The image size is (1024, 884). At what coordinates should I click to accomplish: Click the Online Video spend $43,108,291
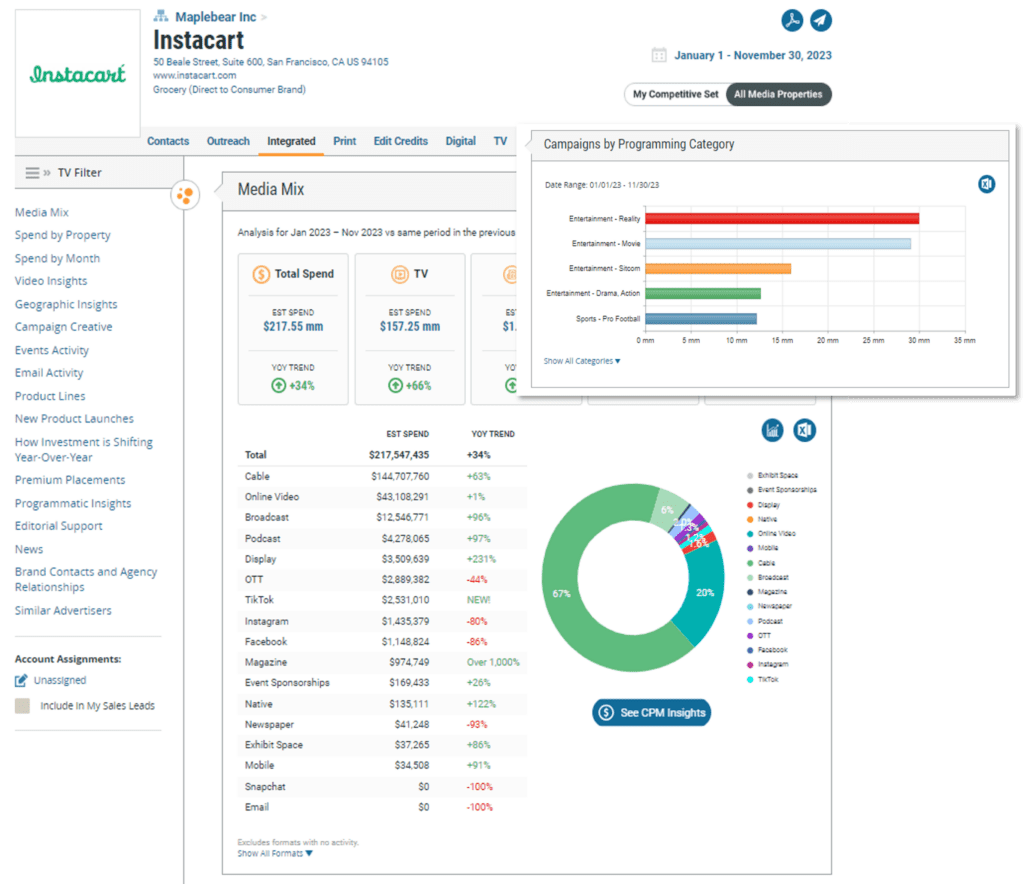click(x=402, y=497)
